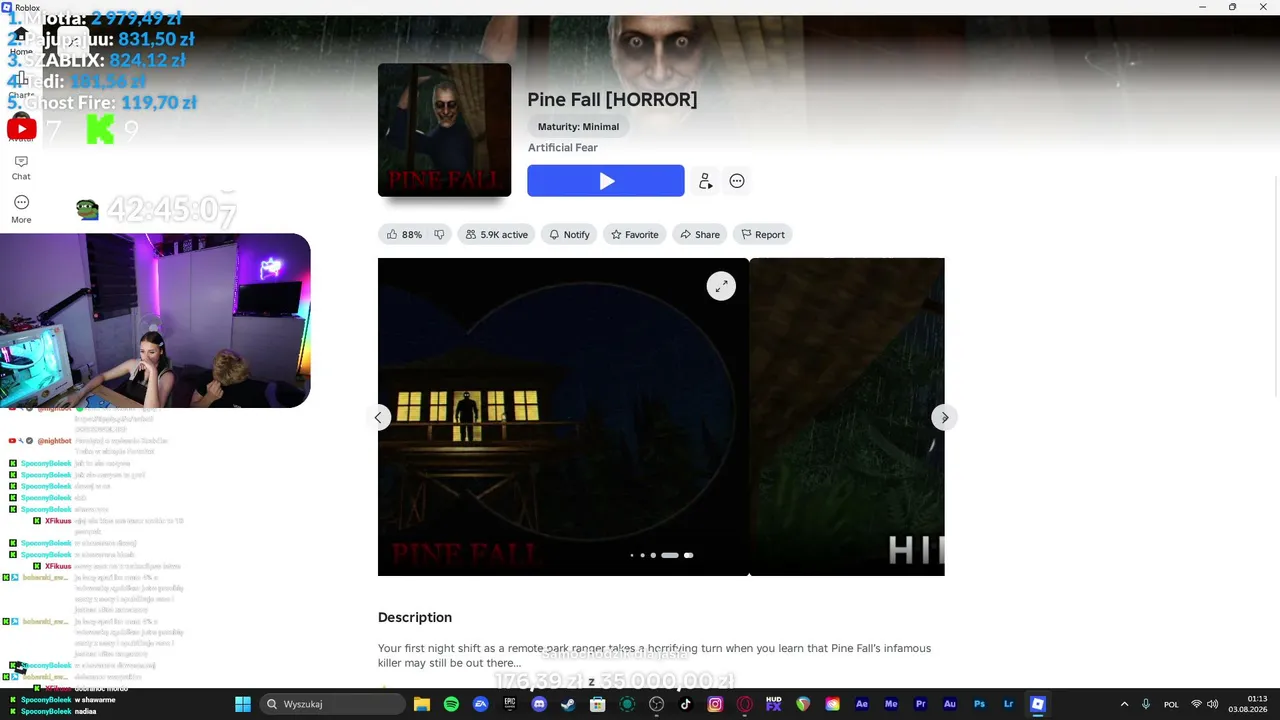Open Epic Games Launcher from the taskbar
This screenshot has width=1280, height=720.
(x=510, y=704)
